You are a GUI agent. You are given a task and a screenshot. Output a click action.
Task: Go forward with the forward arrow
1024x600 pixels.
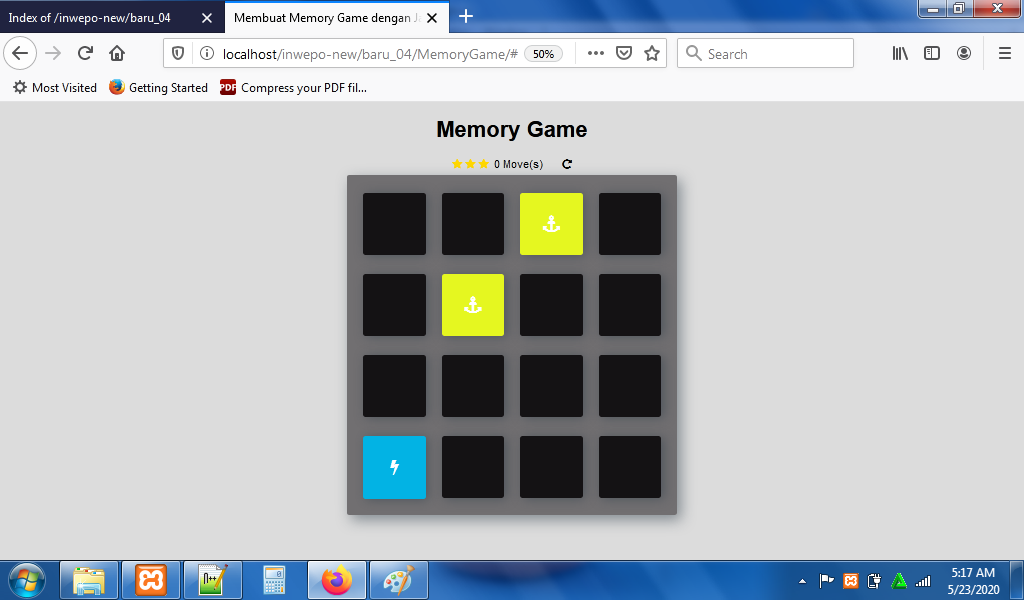[x=53, y=53]
